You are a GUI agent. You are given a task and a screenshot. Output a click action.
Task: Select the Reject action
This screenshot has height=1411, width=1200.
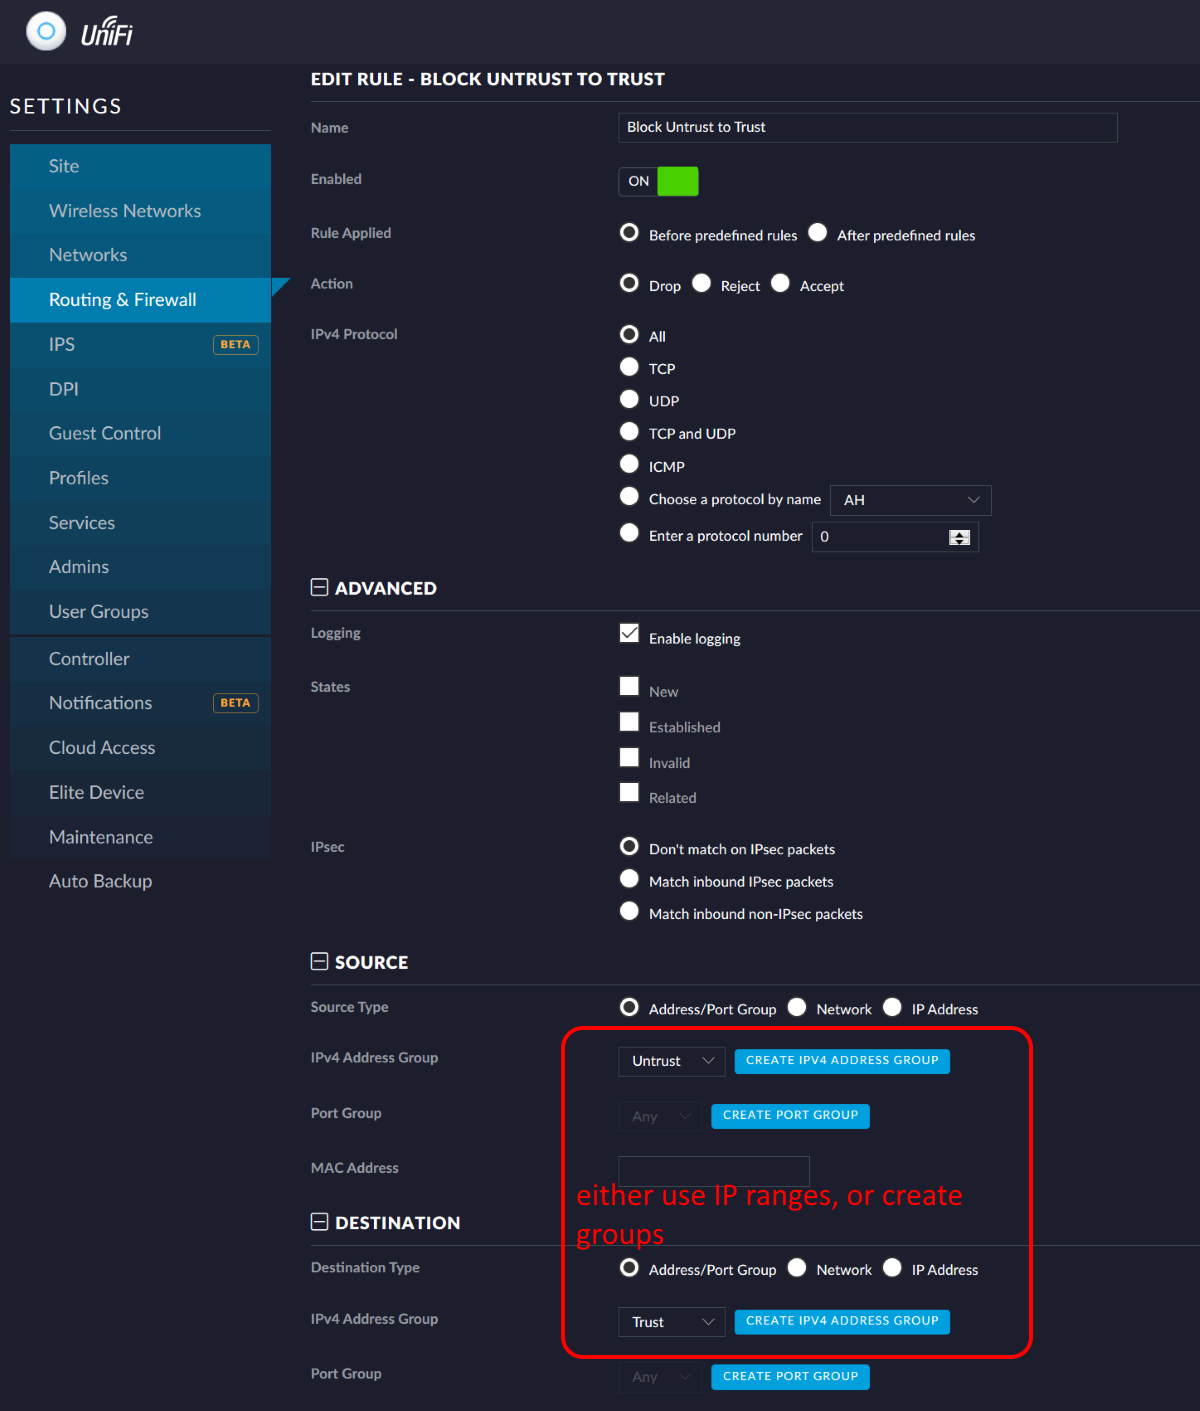(701, 284)
